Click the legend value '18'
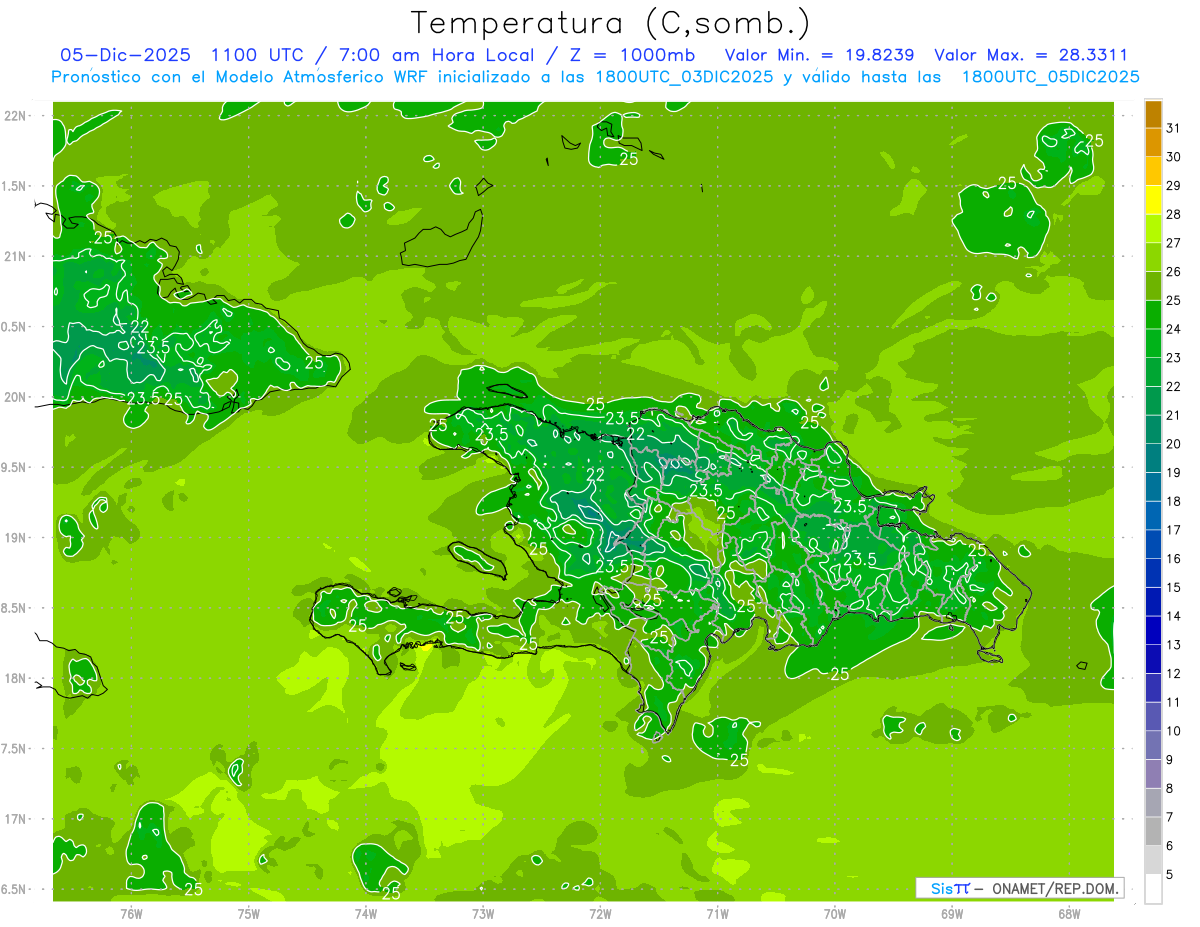The image size is (1200, 927). click(1174, 501)
